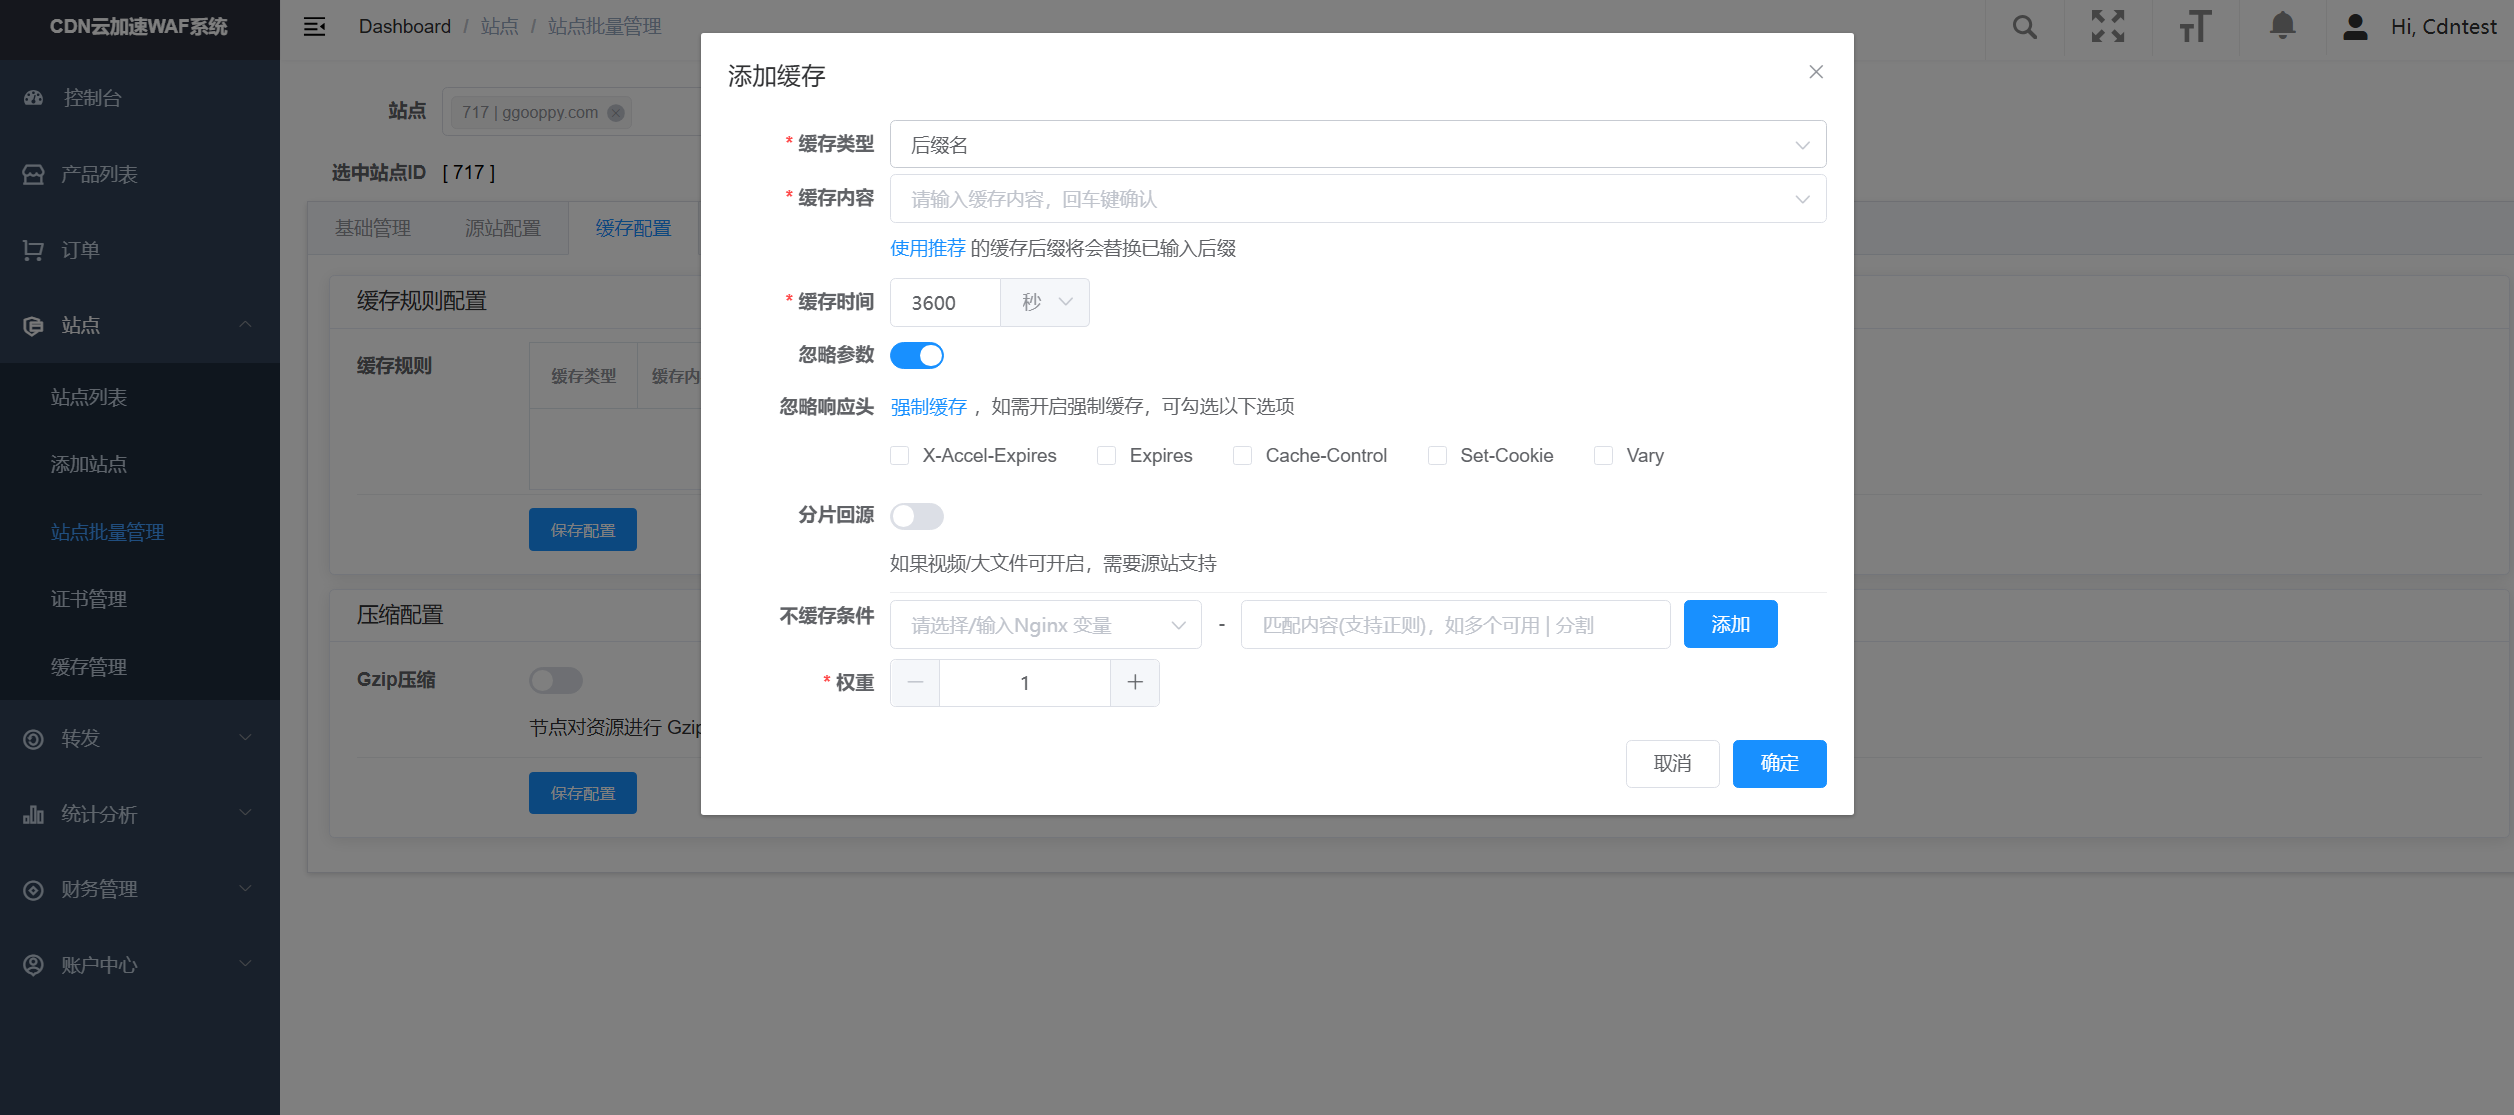Enable the 分片回源 switch
This screenshot has height=1115, width=2514.
pyautogui.click(x=917, y=516)
